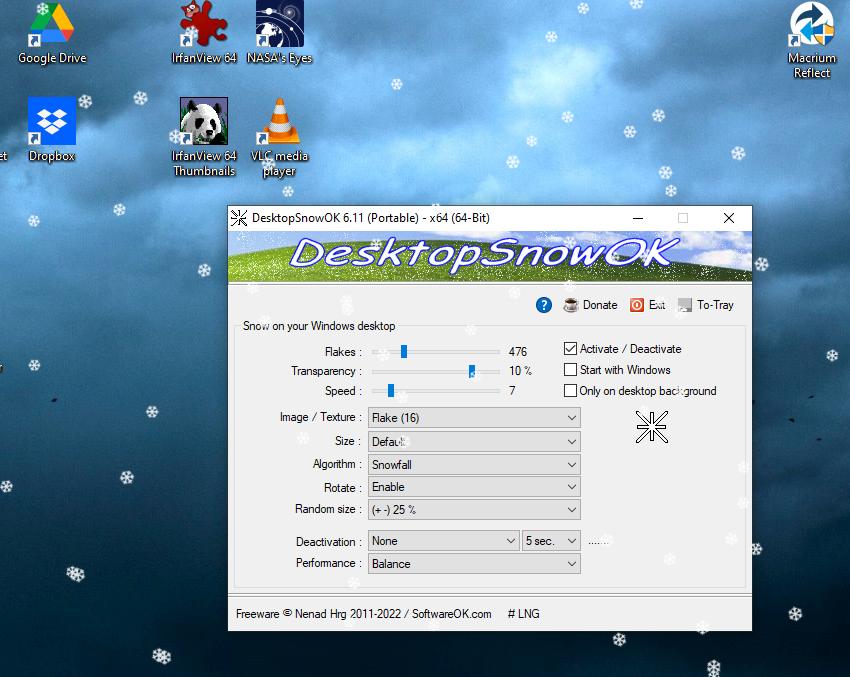
Task: Click the Flakes slider handle
Action: [x=404, y=352]
